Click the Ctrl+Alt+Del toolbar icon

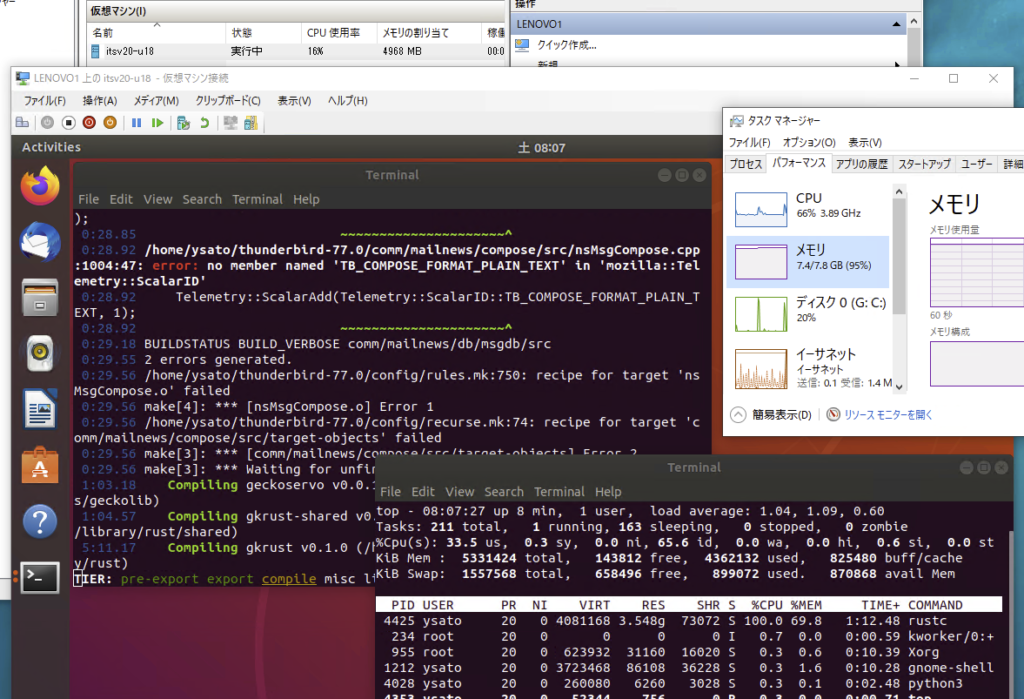[x=22, y=123]
